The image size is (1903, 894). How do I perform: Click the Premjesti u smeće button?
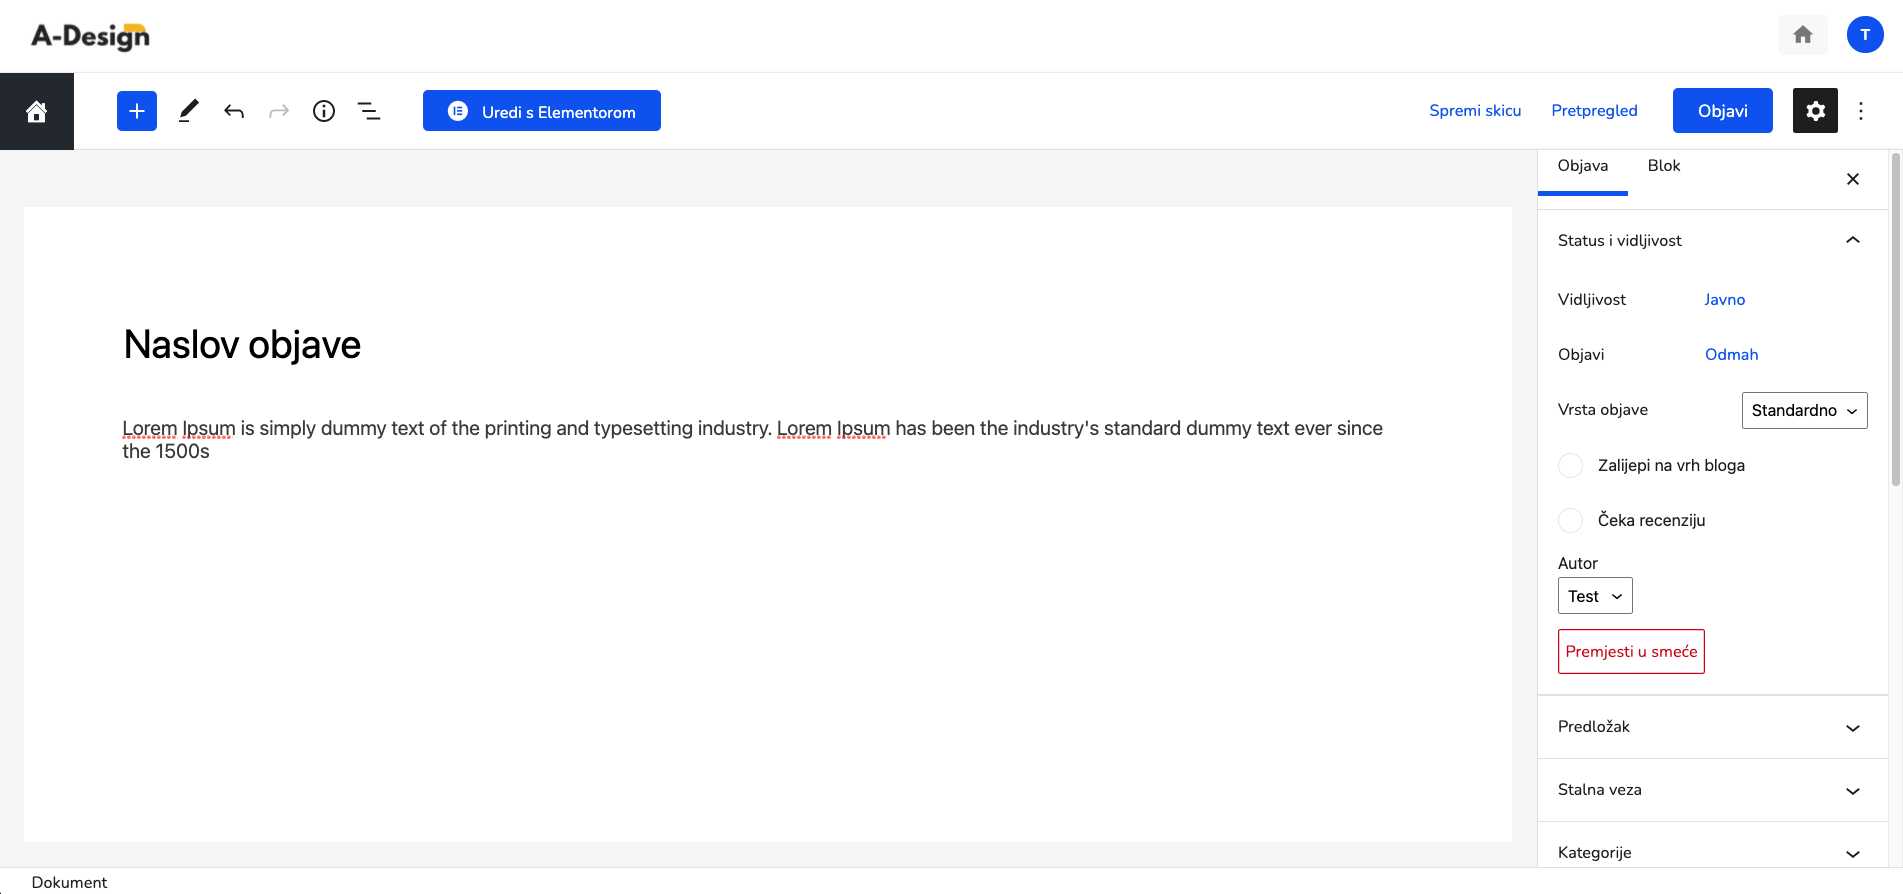tap(1631, 652)
